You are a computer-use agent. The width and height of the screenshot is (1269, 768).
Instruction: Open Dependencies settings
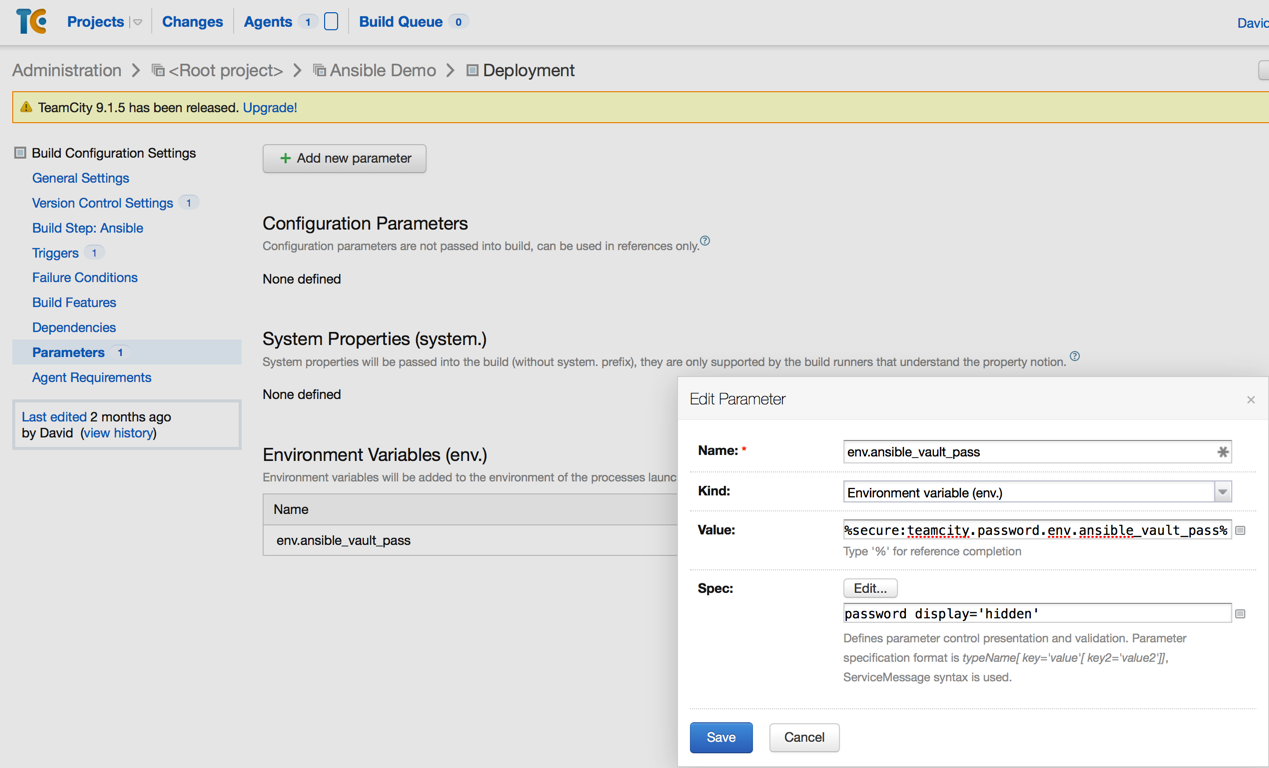74,327
